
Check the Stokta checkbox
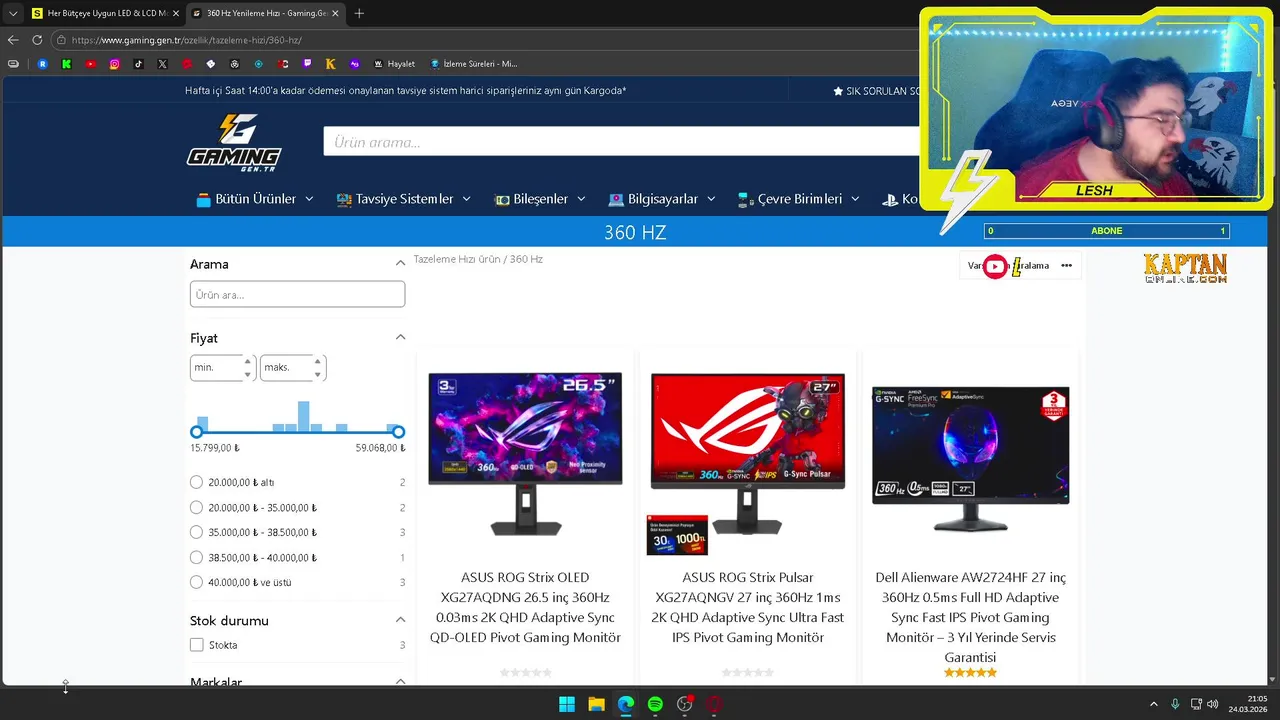pyautogui.click(x=196, y=645)
